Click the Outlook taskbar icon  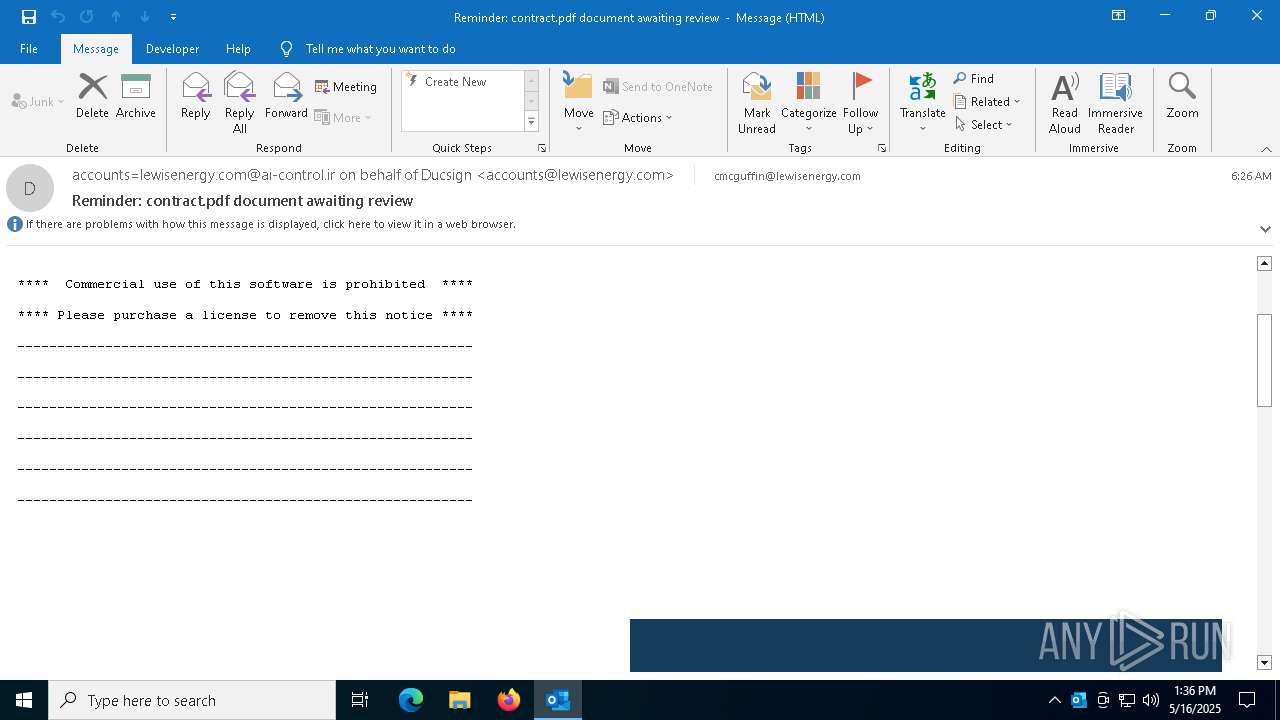(x=557, y=700)
